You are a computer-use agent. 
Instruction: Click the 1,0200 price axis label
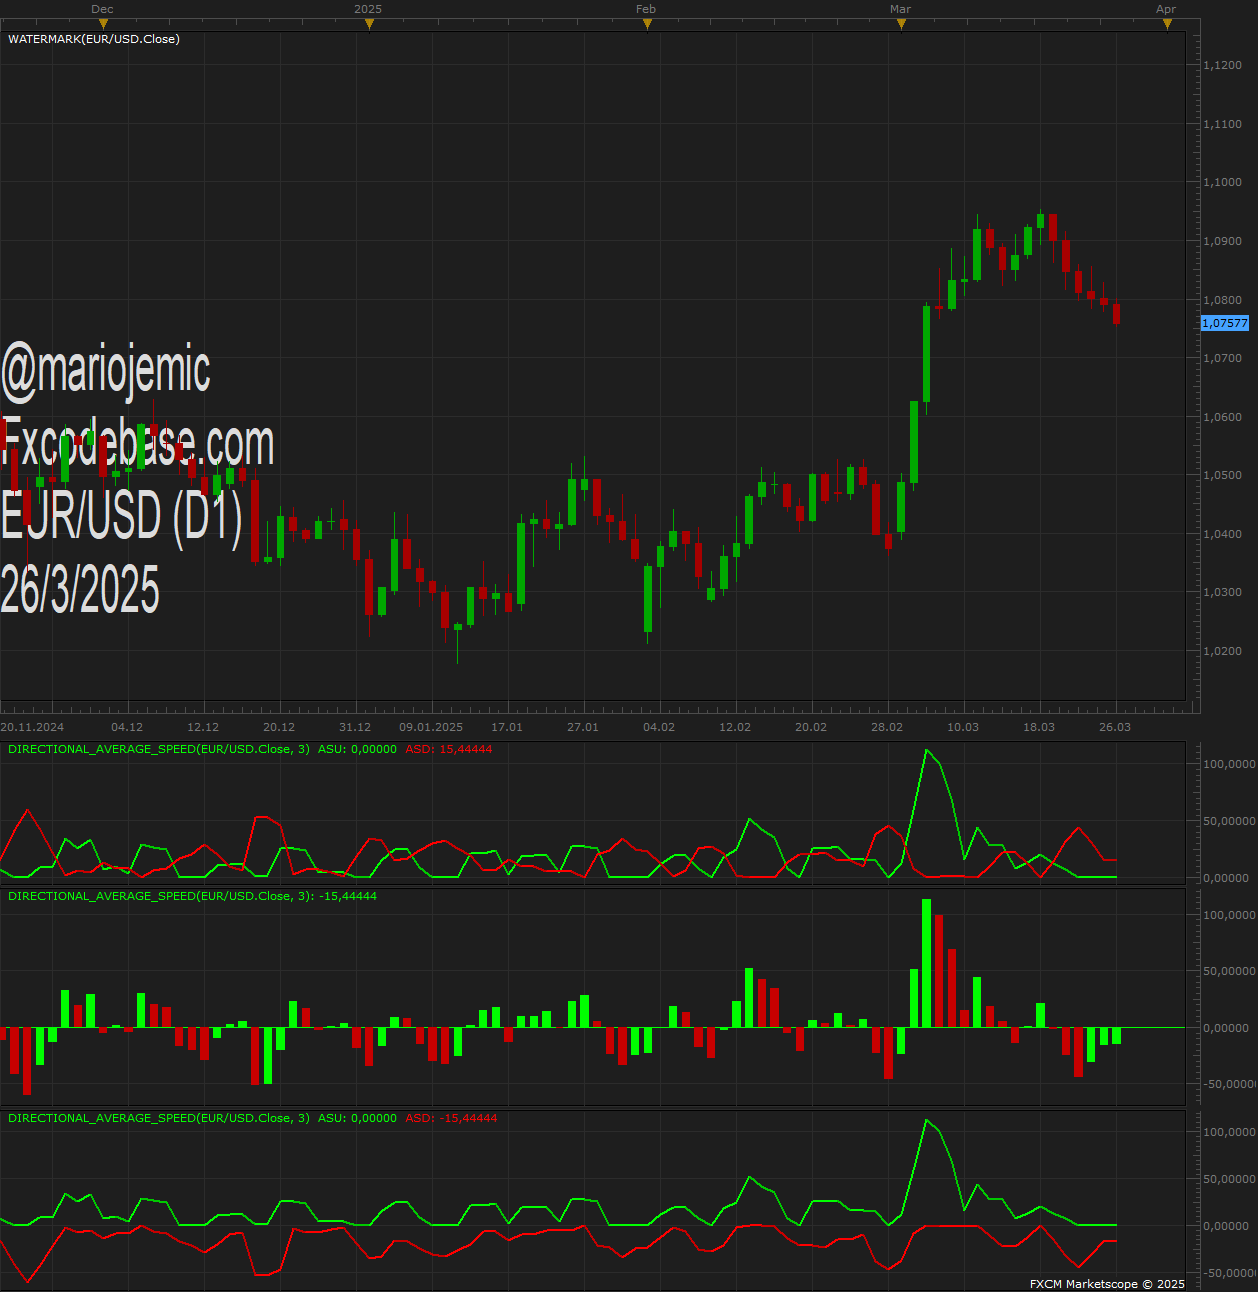click(x=1222, y=651)
